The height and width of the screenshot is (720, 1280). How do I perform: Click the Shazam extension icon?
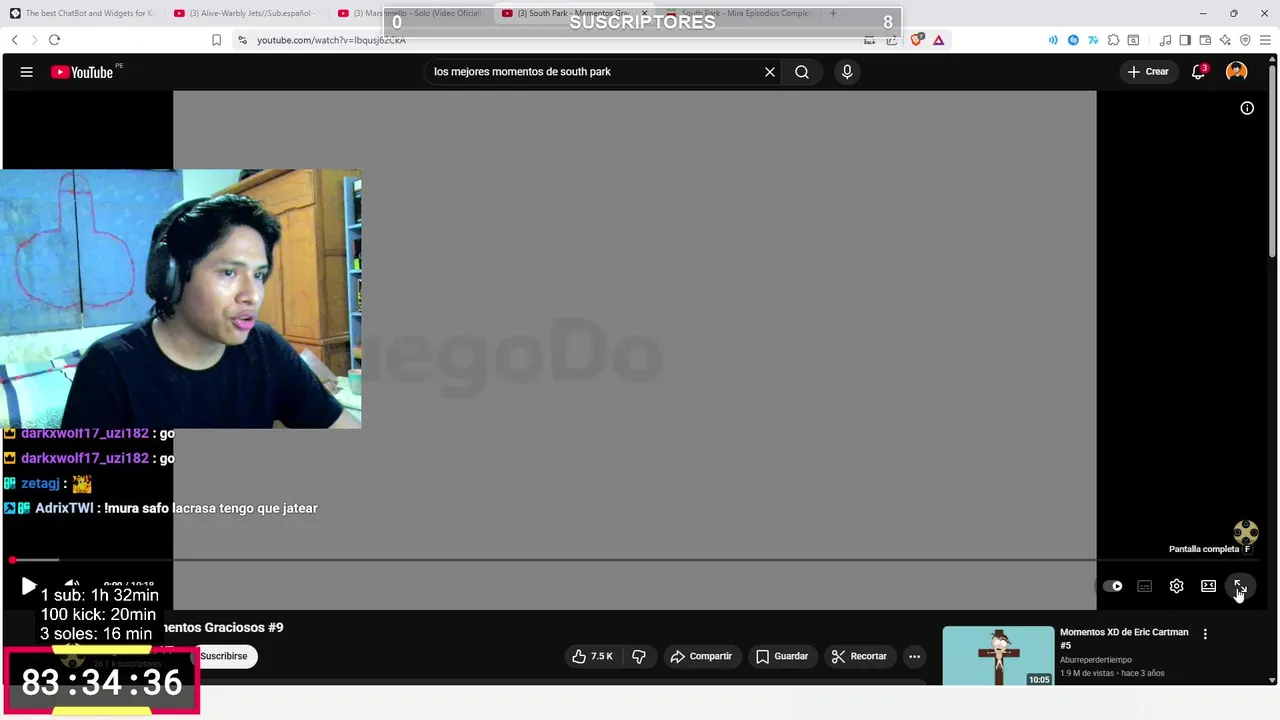tap(1073, 40)
